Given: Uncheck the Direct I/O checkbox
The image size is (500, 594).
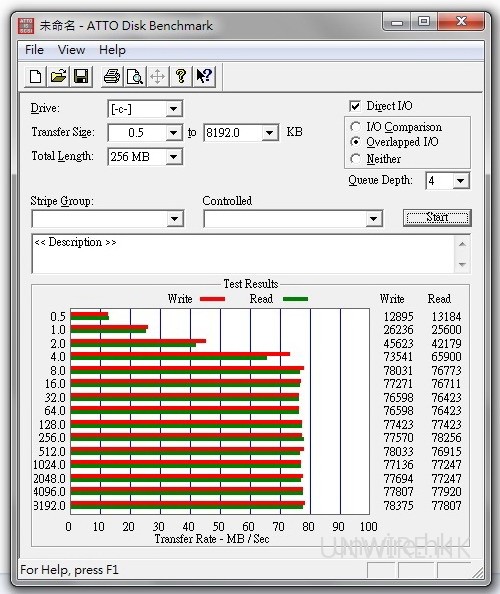Looking at the screenshot, I should coord(355,106).
